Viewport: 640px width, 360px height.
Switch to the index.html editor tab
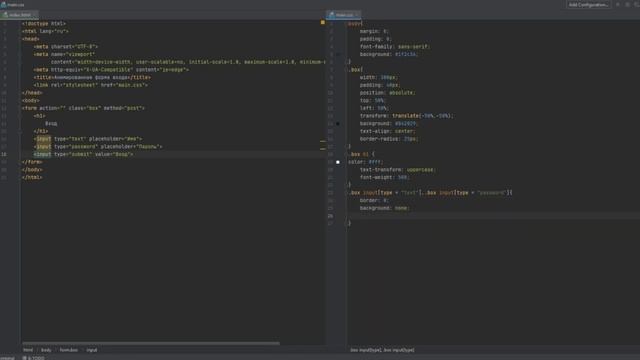coord(20,15)
